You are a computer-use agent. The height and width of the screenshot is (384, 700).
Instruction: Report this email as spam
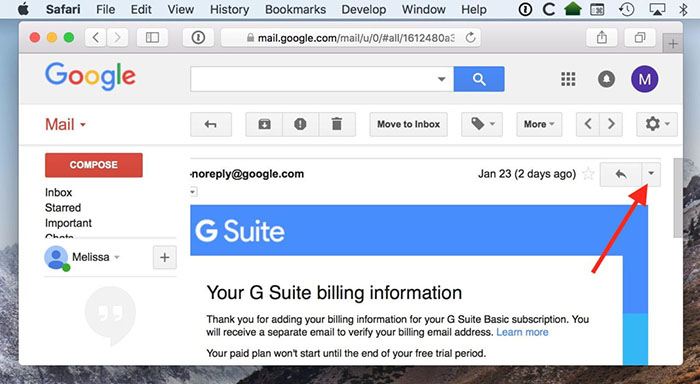point(300,124)
